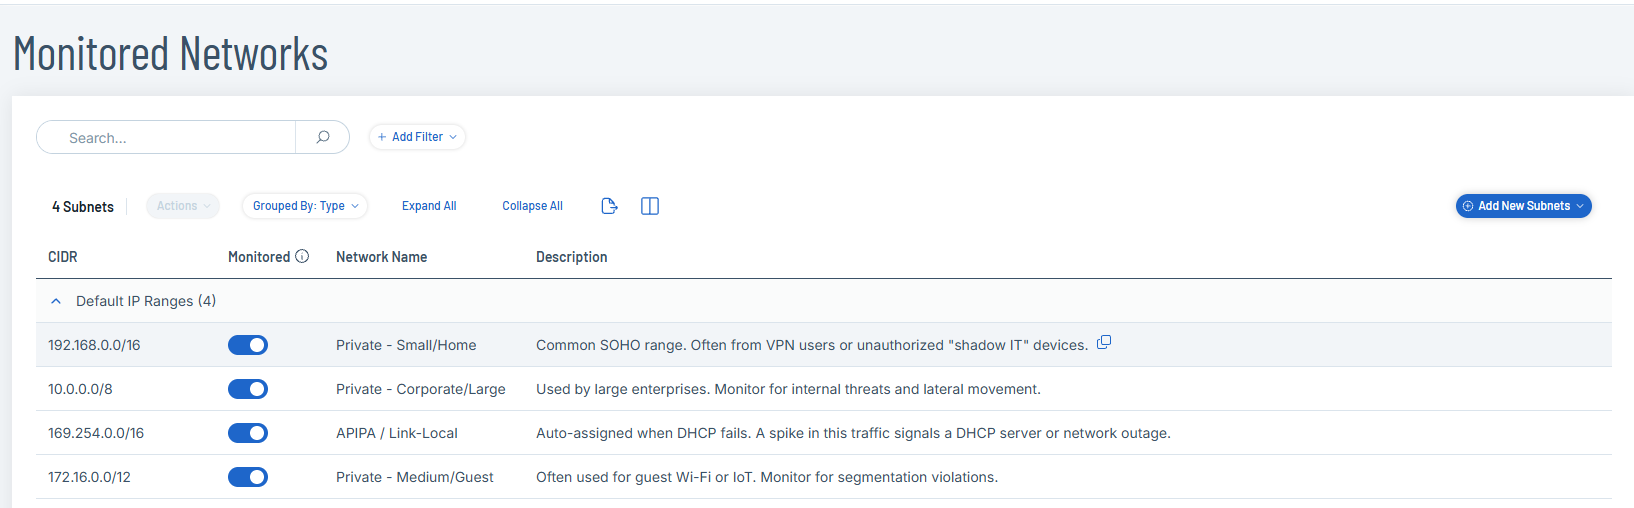1634x508 pixels.
Task: Click the Collapse All link
Action: pos(532,206)
